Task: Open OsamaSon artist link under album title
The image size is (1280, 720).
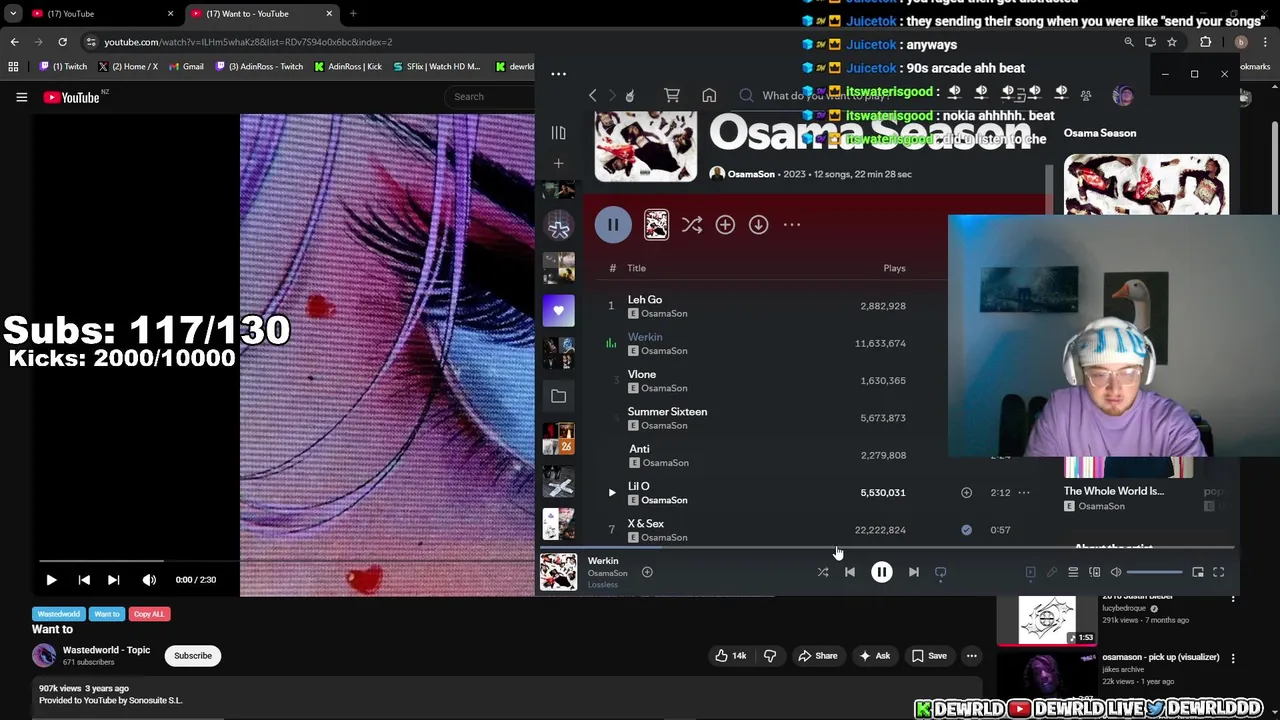Action: [751, 174]
